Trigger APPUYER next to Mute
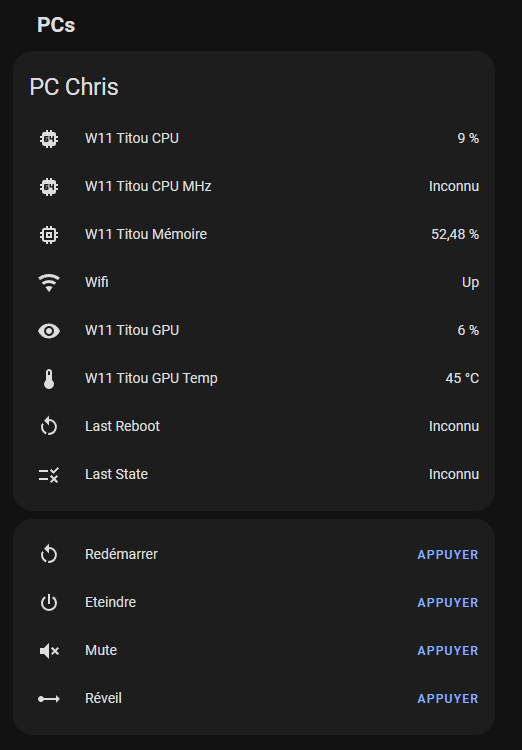This screenshot has height=750, width=522. [x=448, y=651]
